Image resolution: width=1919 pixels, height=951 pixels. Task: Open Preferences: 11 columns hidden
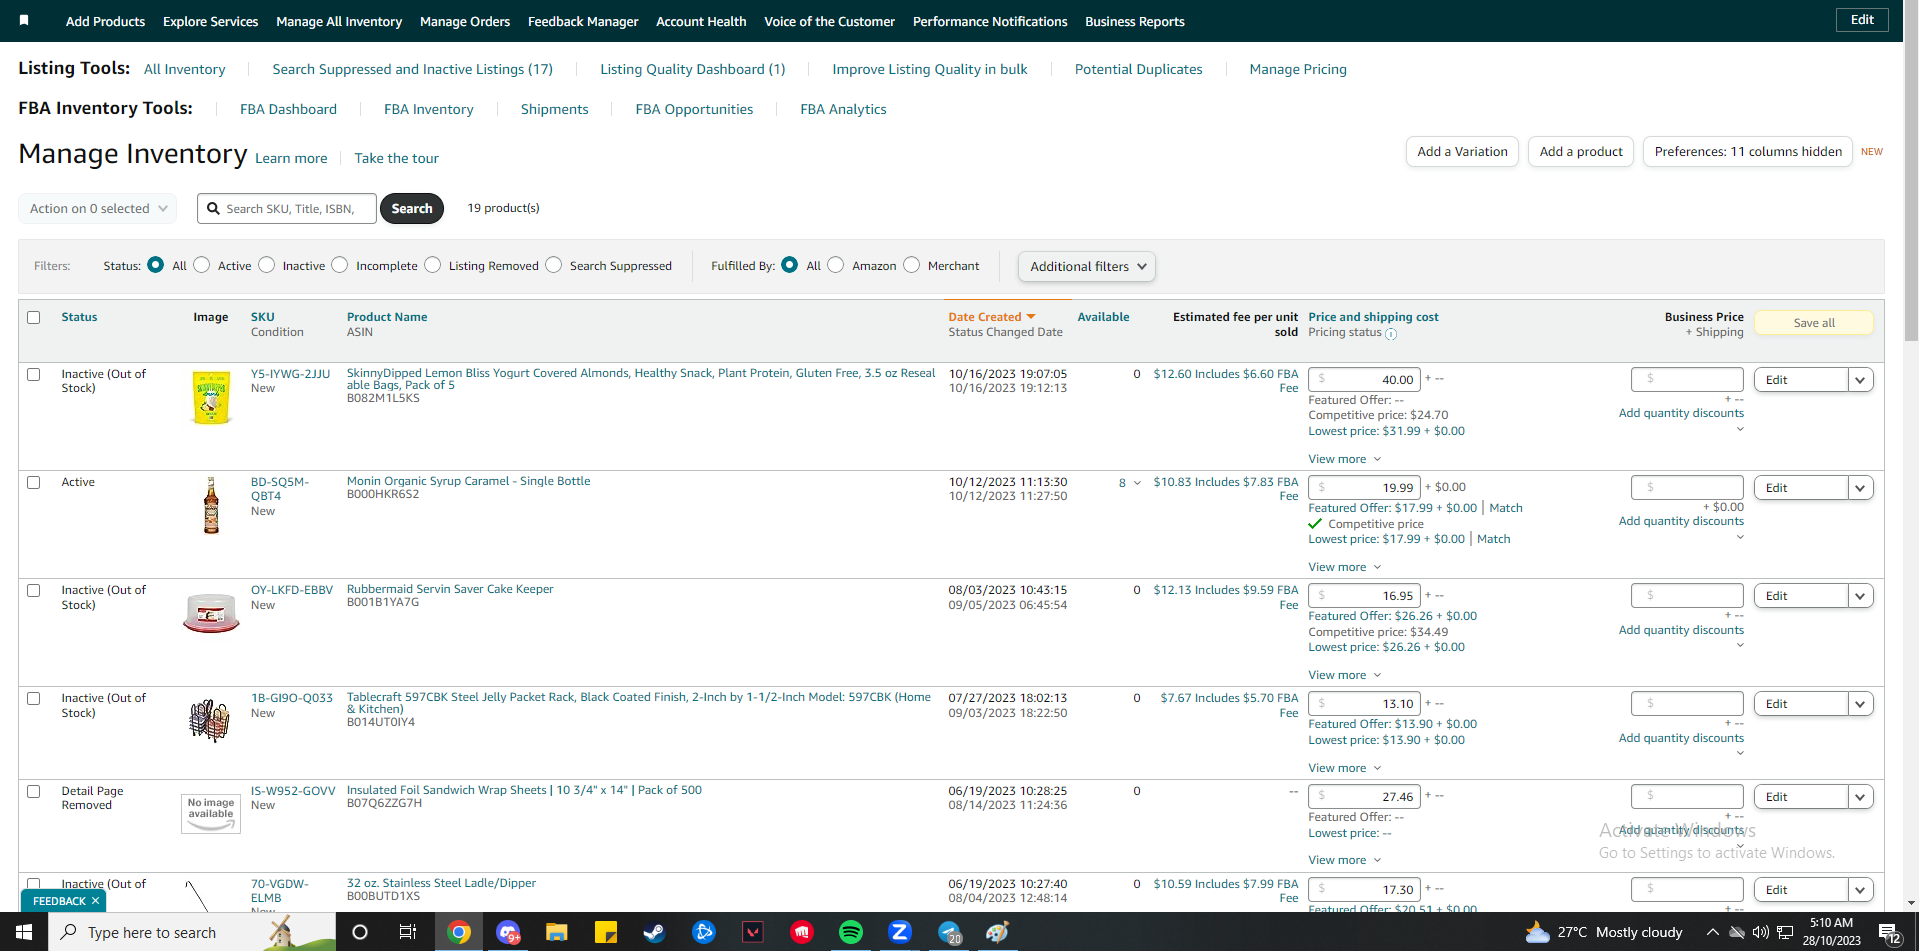point(1748,152)
